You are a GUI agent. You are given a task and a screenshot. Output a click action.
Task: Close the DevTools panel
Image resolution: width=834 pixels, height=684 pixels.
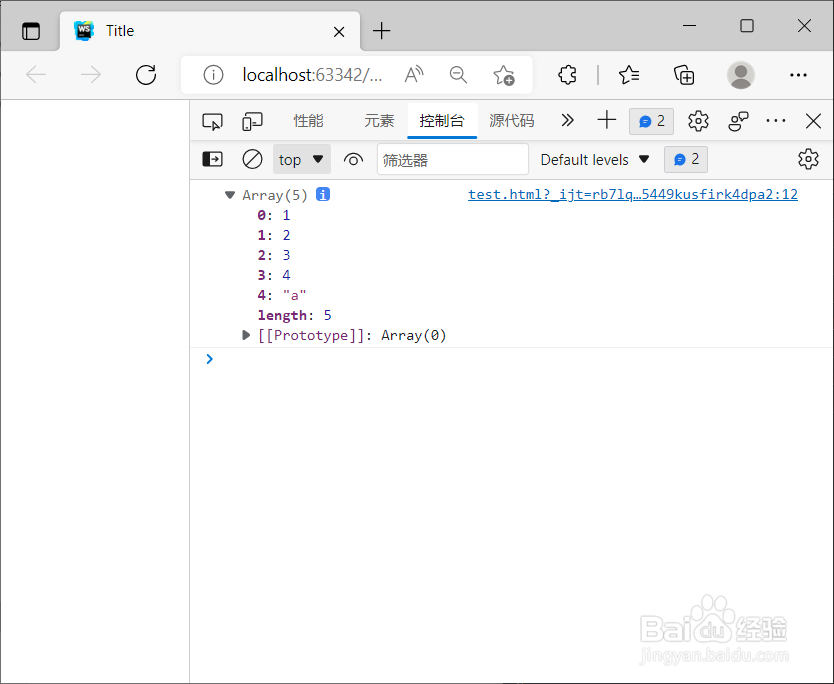tap(813, 121)
